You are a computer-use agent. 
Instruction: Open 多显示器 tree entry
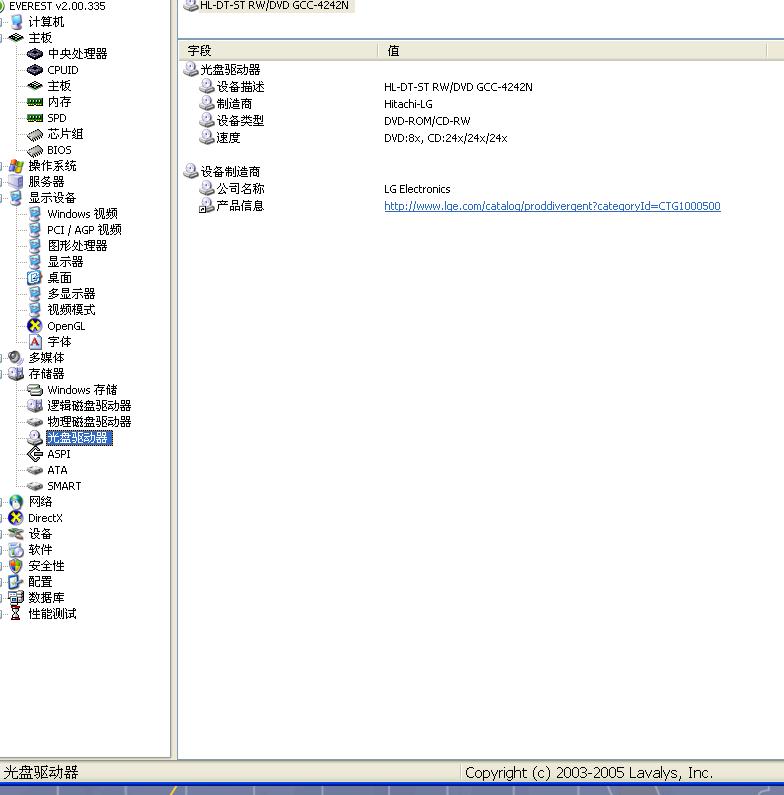click(x=72, y=294)
